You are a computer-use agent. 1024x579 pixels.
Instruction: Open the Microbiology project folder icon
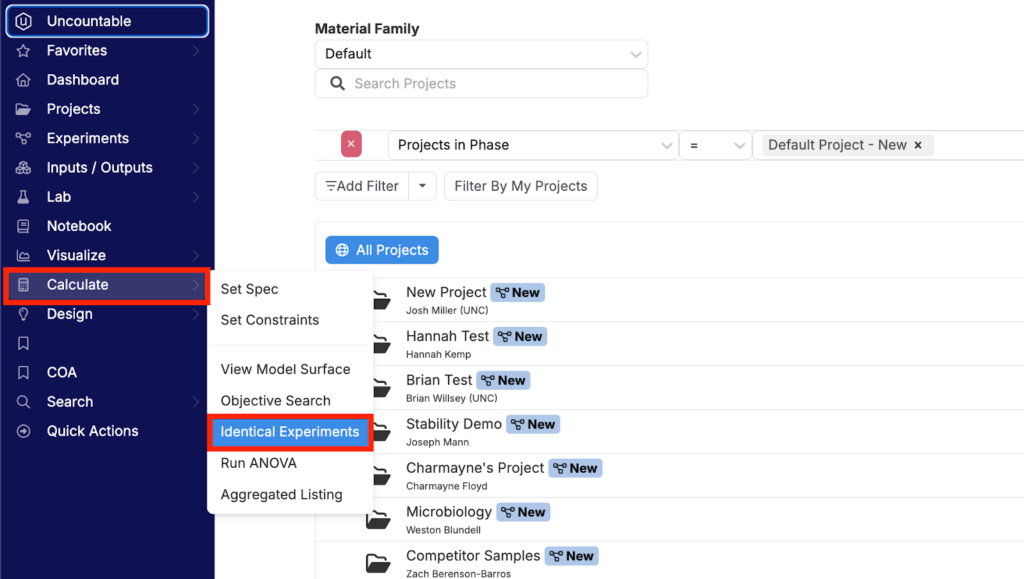tap(378, 520)
